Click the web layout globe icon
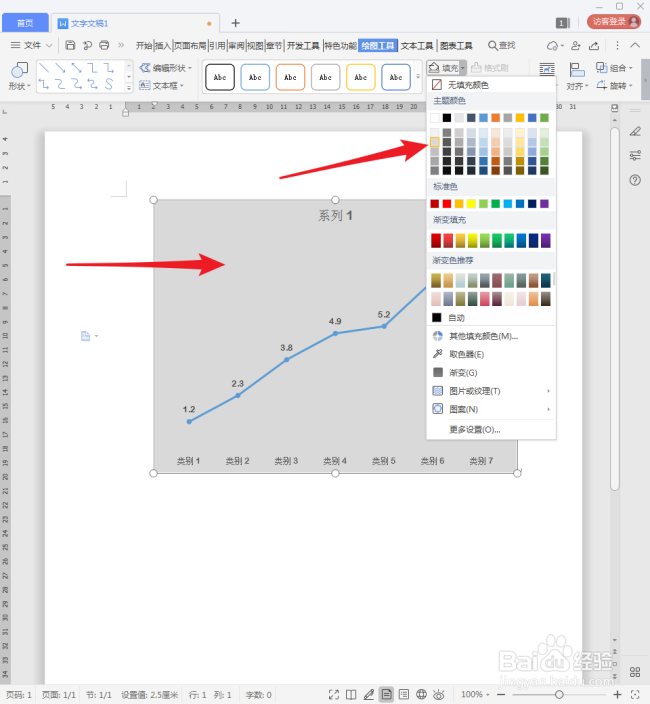The width and height of the screenshot is (650, 704). [x=421, y=695]
